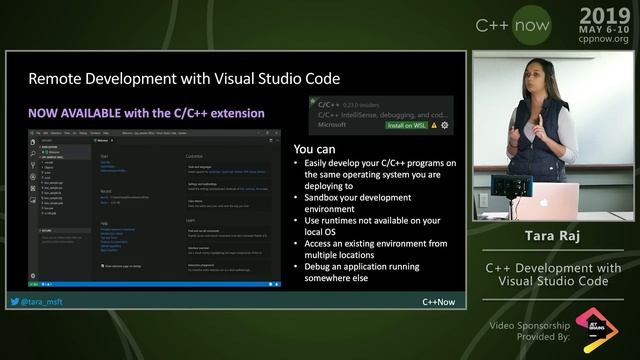Open the View menu in VS Code
The height and width of the screenshot is (360, 640).
click(67, 133)
